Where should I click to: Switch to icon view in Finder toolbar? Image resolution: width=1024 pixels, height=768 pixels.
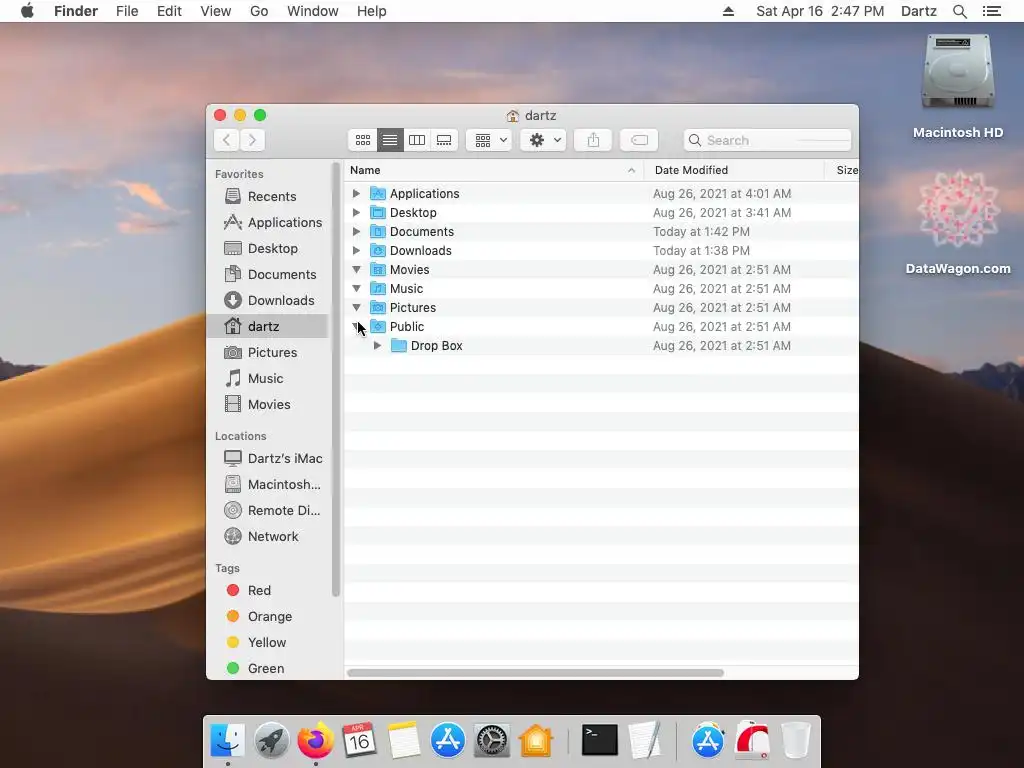pos(362,140)
